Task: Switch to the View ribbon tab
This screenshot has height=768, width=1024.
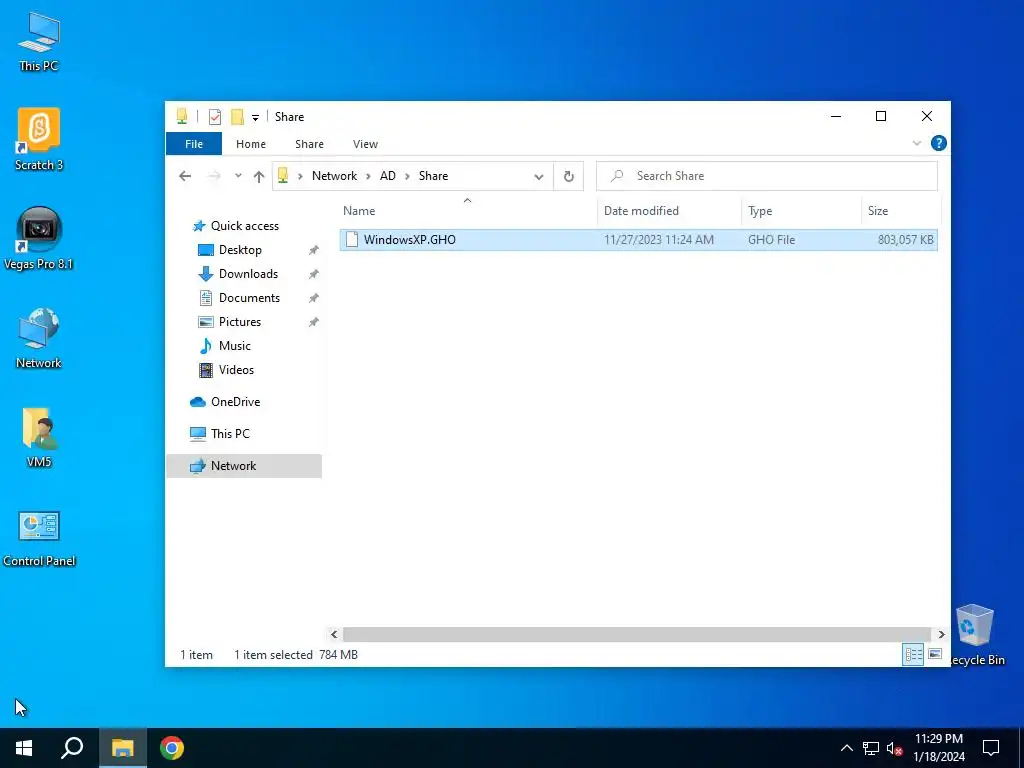Action: pyautogui.click(x=365, y=144)
